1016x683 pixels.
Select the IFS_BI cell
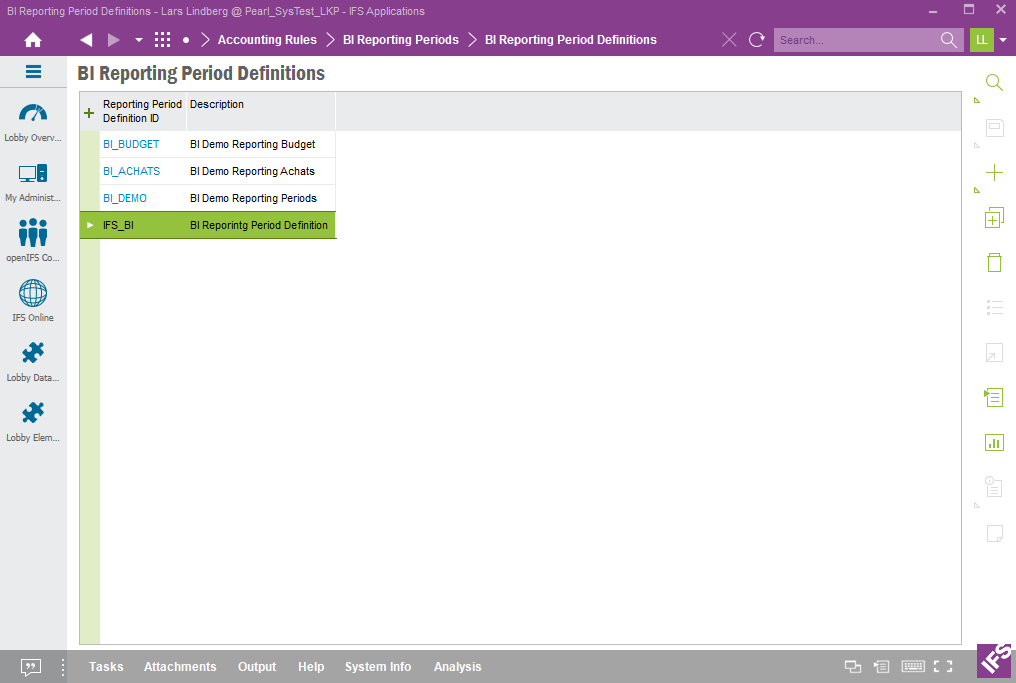pyautogui.click(x=143, y=226)
